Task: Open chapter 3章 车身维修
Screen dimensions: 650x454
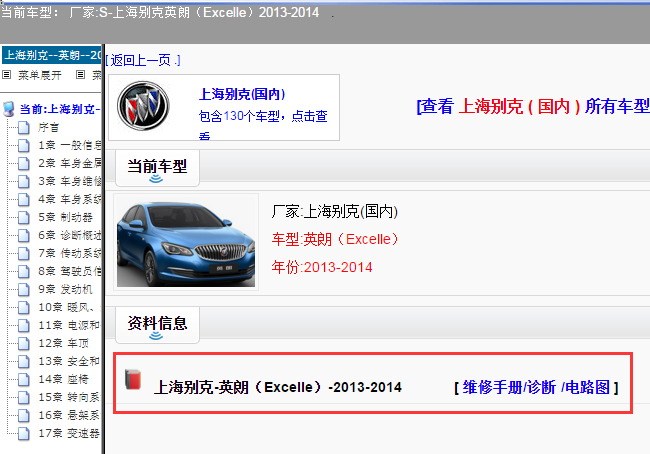Action: (x=70, y=181)
